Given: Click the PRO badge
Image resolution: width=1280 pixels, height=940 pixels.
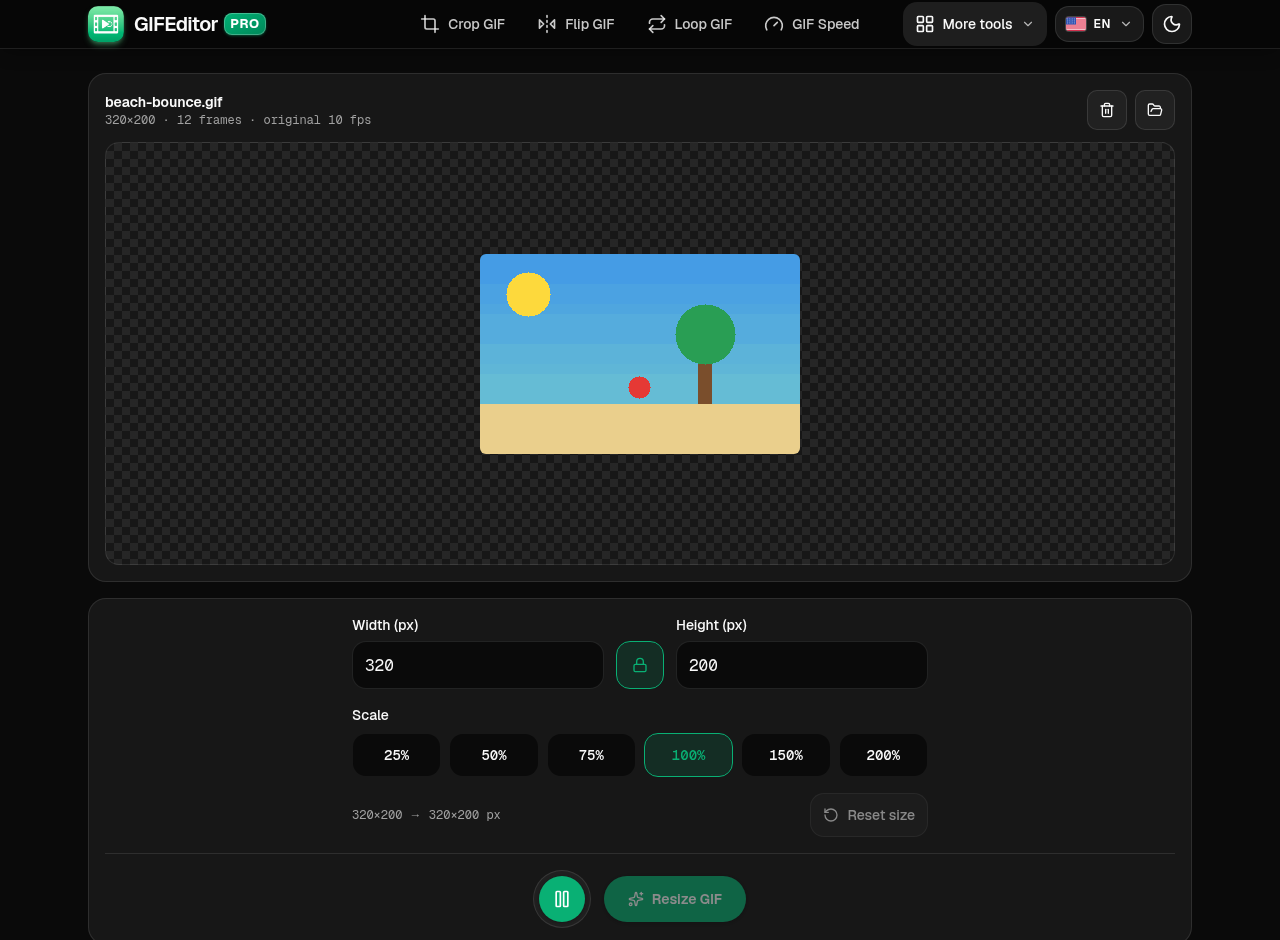Looking at the screenshot, I should (x=245, y=24).
